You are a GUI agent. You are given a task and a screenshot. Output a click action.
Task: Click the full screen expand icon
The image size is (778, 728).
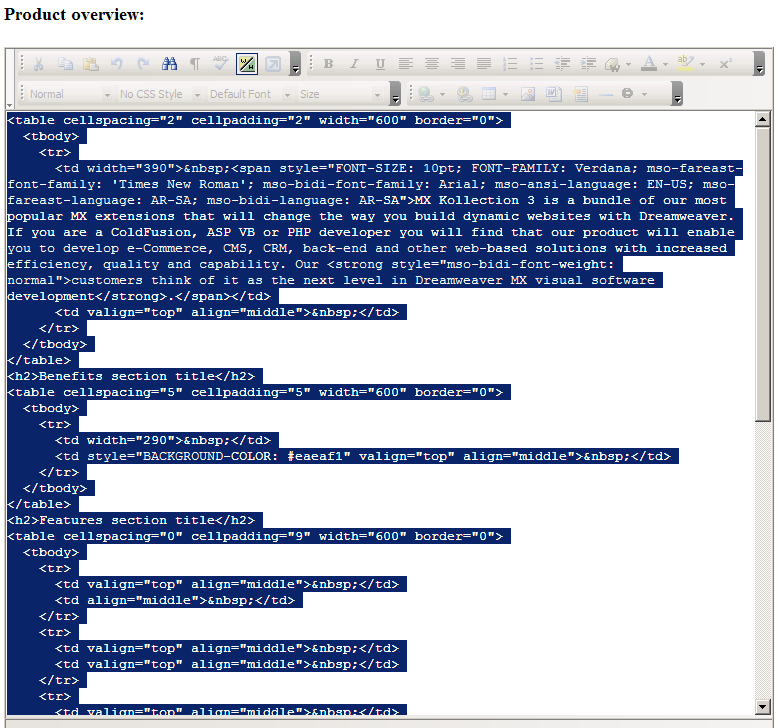pos(273,64)
